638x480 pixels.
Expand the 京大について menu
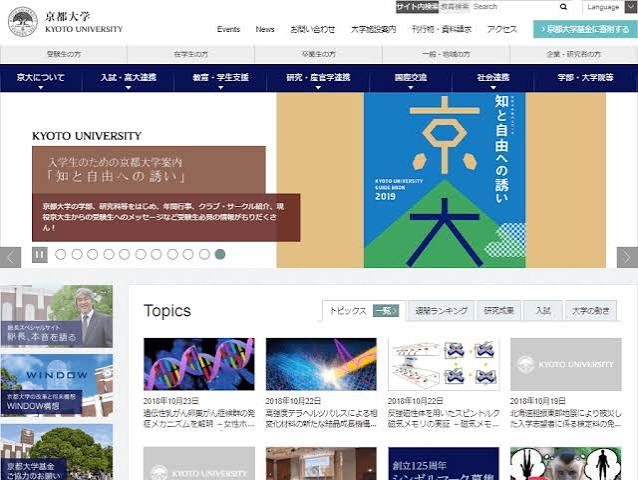click(41, 78)
